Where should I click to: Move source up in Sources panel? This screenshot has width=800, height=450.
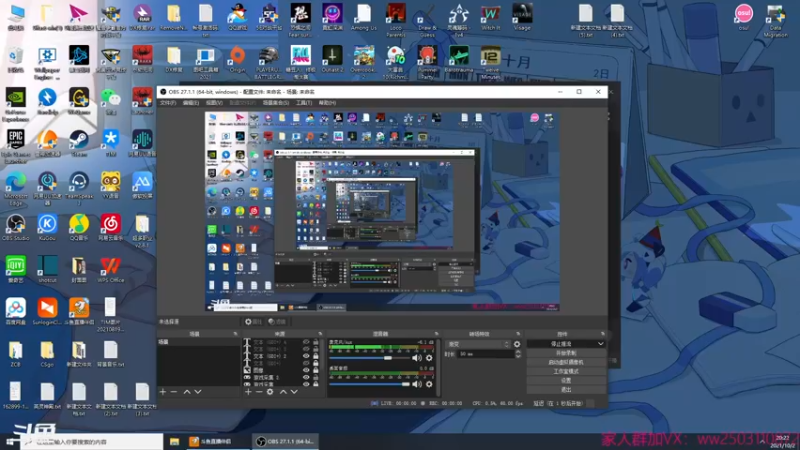283,392
